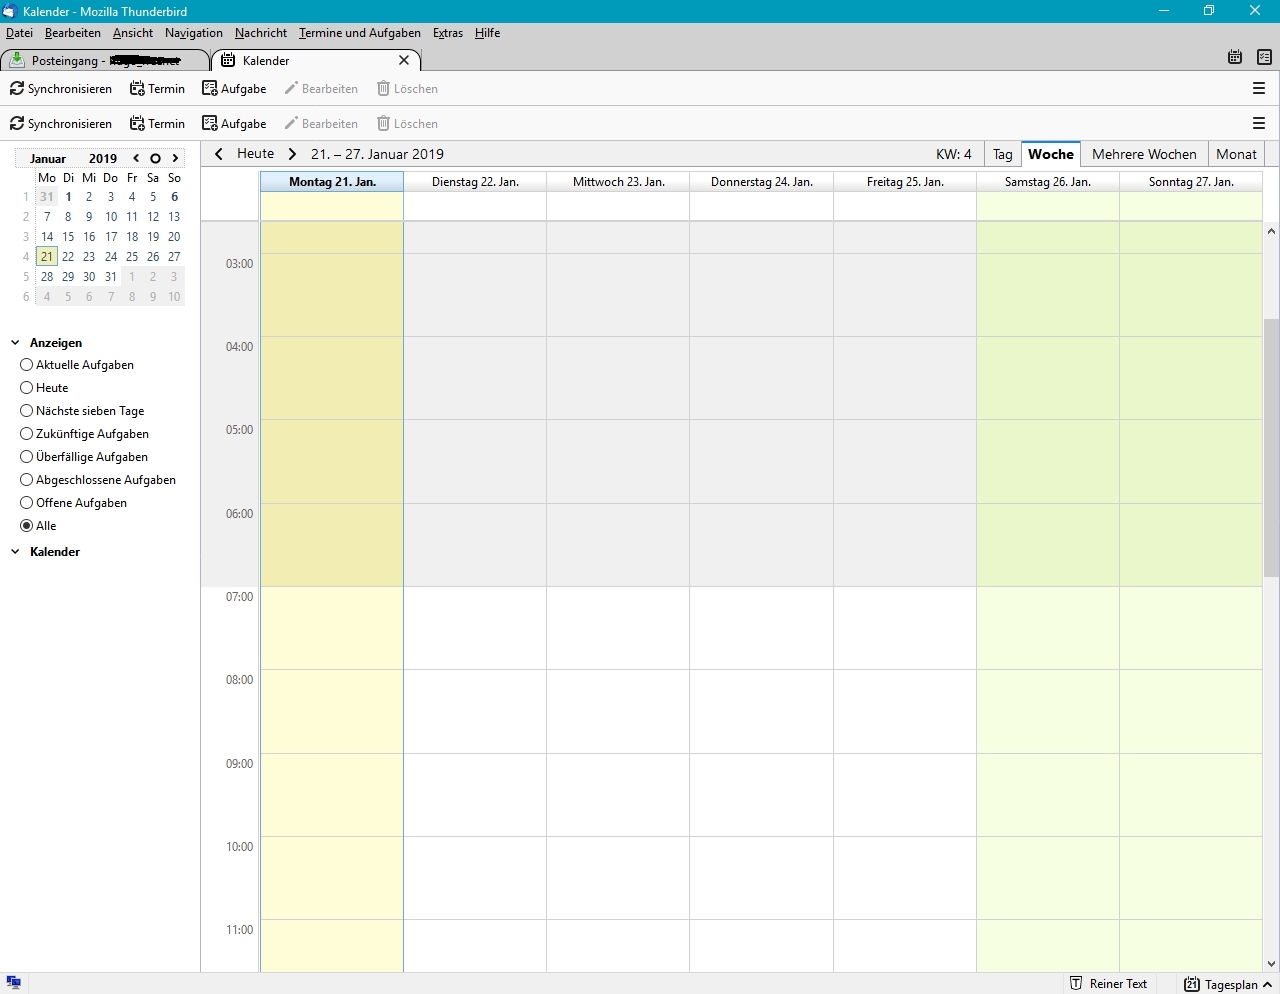
Task: Show previous month in the mini-calendar
Action: point(136,158)
